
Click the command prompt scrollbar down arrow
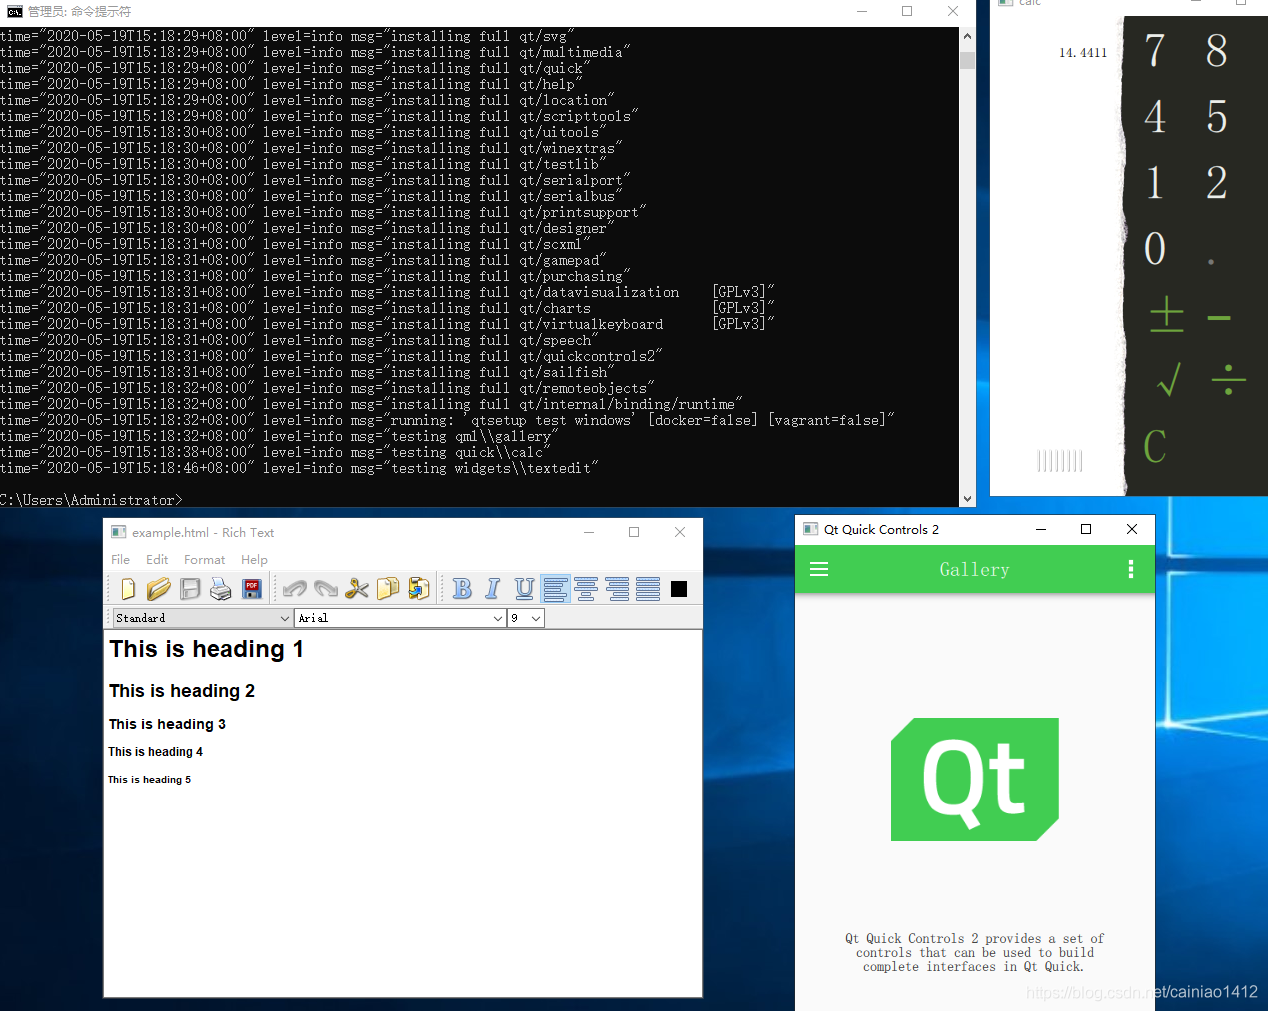[x=967, y=498]
